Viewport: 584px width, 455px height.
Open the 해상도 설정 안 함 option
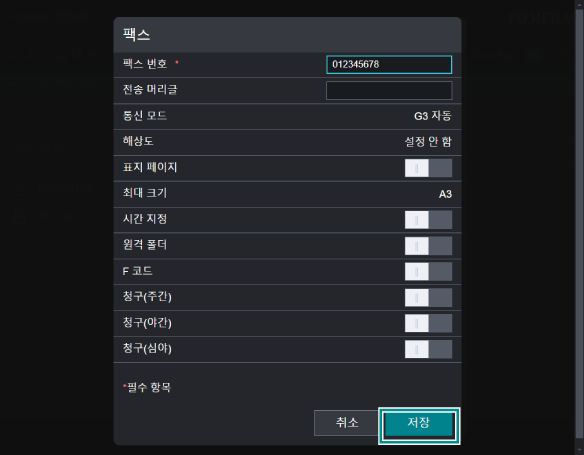[x=428, y=141]
